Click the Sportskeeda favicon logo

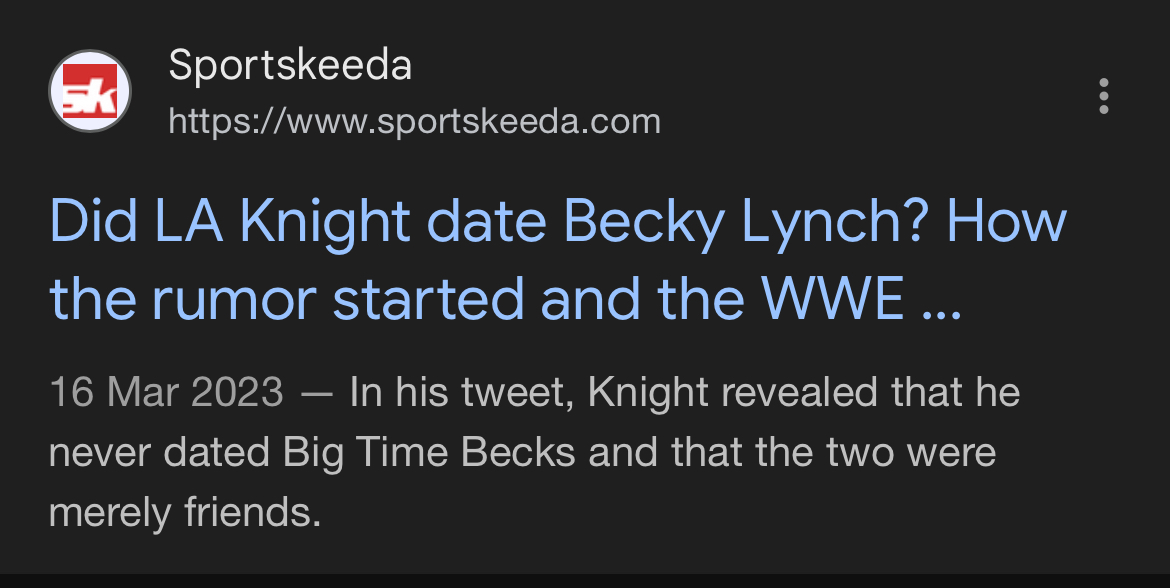pyautogui.click(x=90, y=92)
